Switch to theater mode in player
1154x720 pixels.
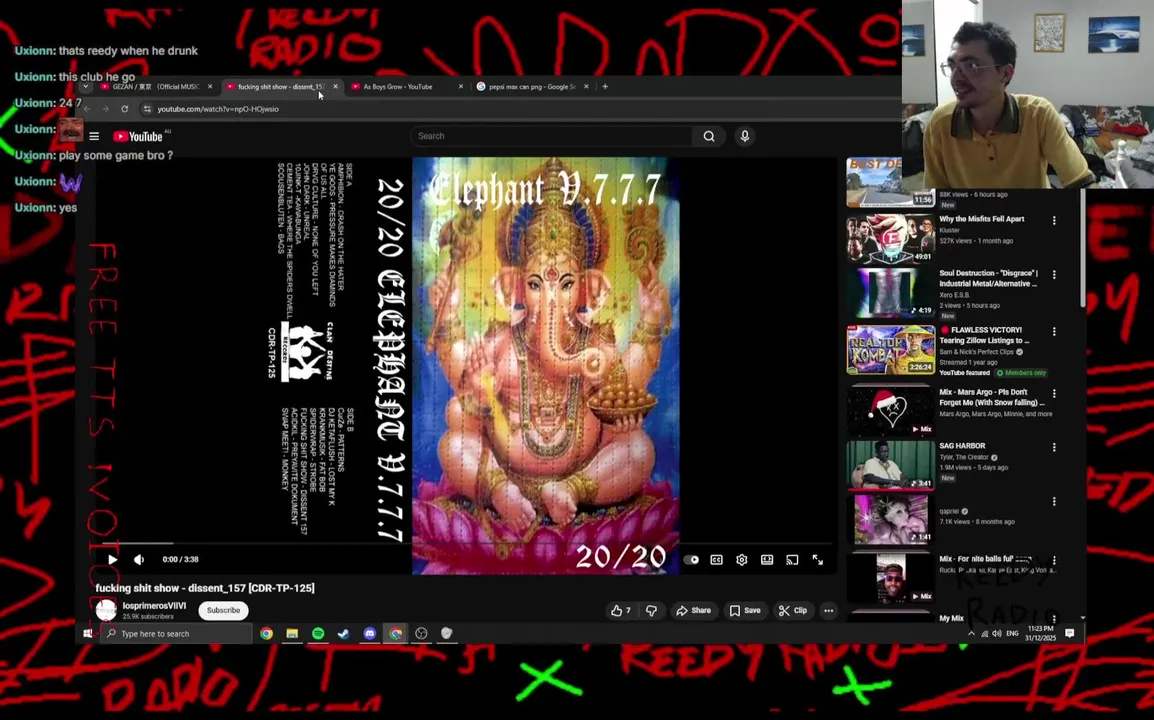point(767,560)
